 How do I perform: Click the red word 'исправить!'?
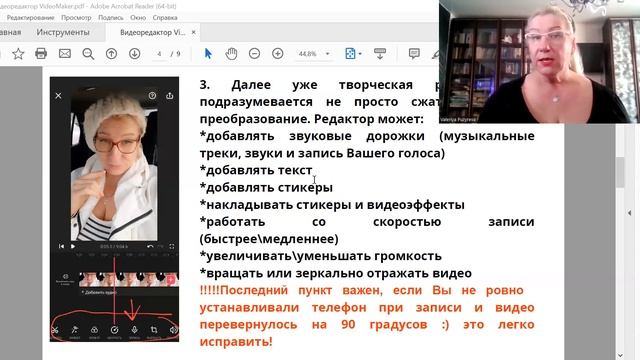coord(236,342)
